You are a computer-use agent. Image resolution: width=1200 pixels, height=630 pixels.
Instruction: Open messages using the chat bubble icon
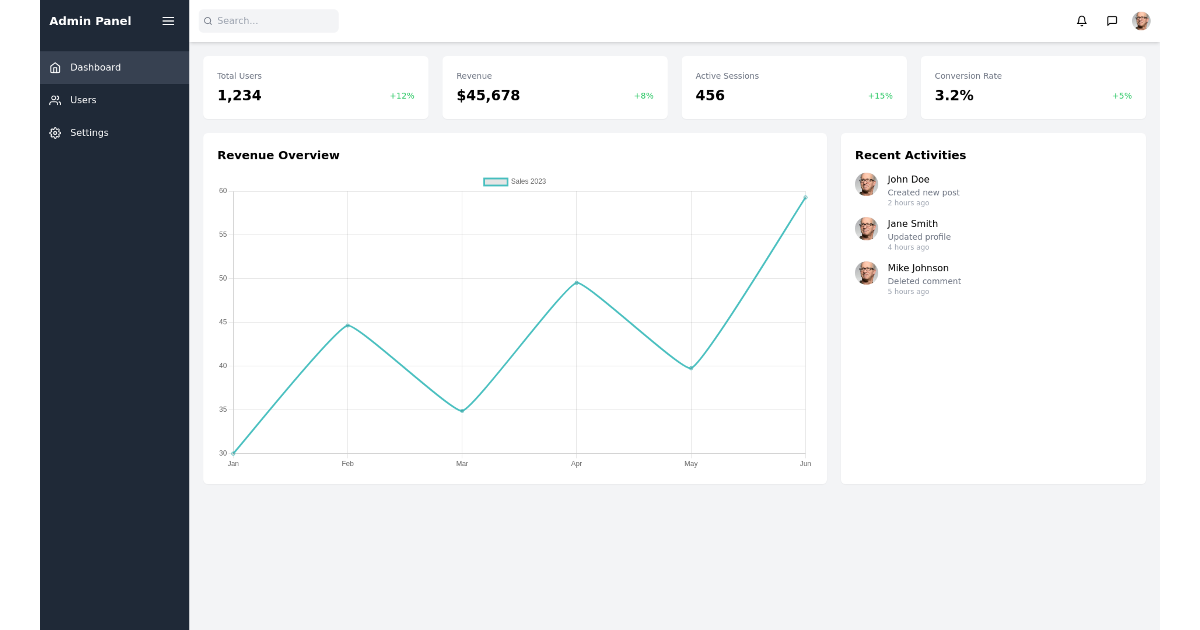click(x=1111, y=20)
